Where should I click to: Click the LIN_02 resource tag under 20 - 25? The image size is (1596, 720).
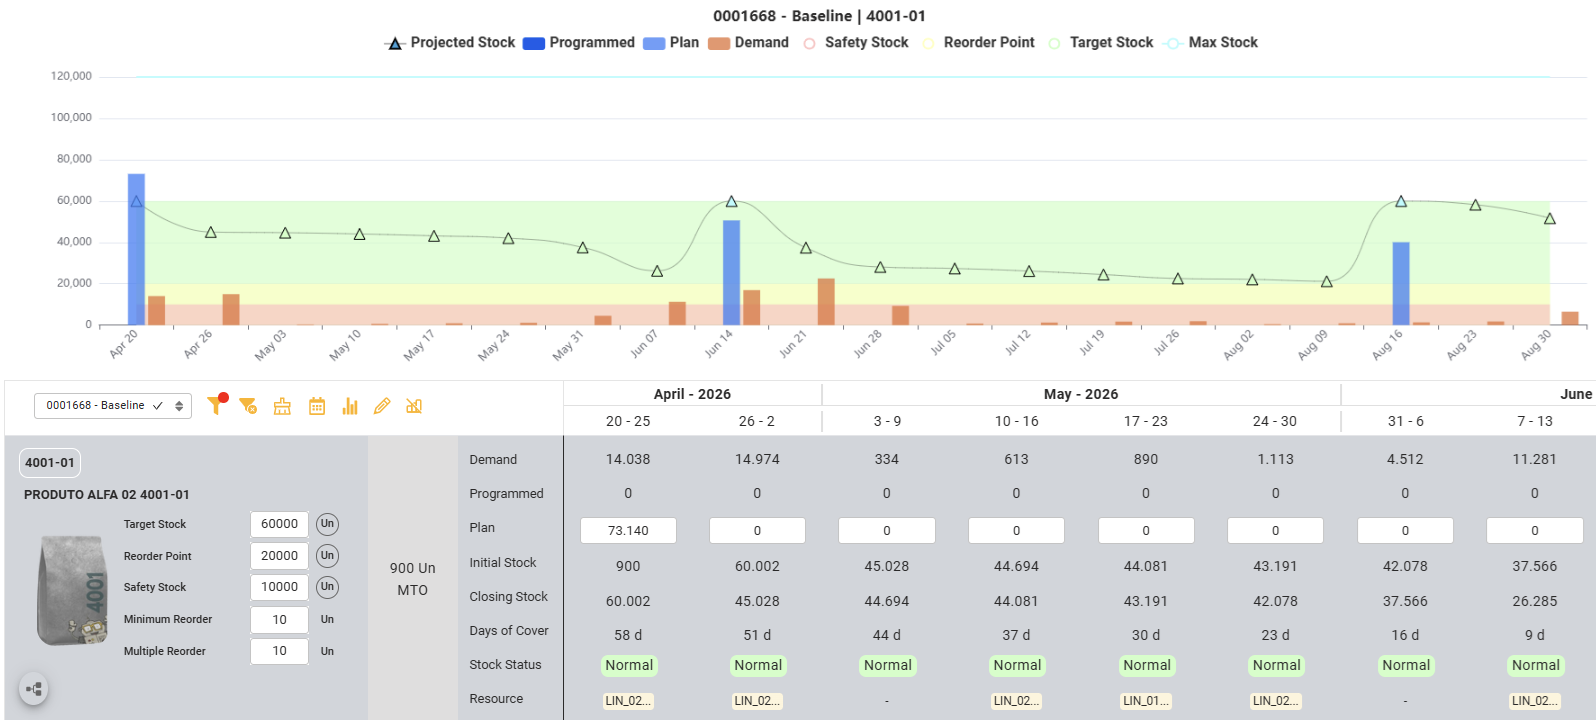pyautogui.click(x=628, y=701)
